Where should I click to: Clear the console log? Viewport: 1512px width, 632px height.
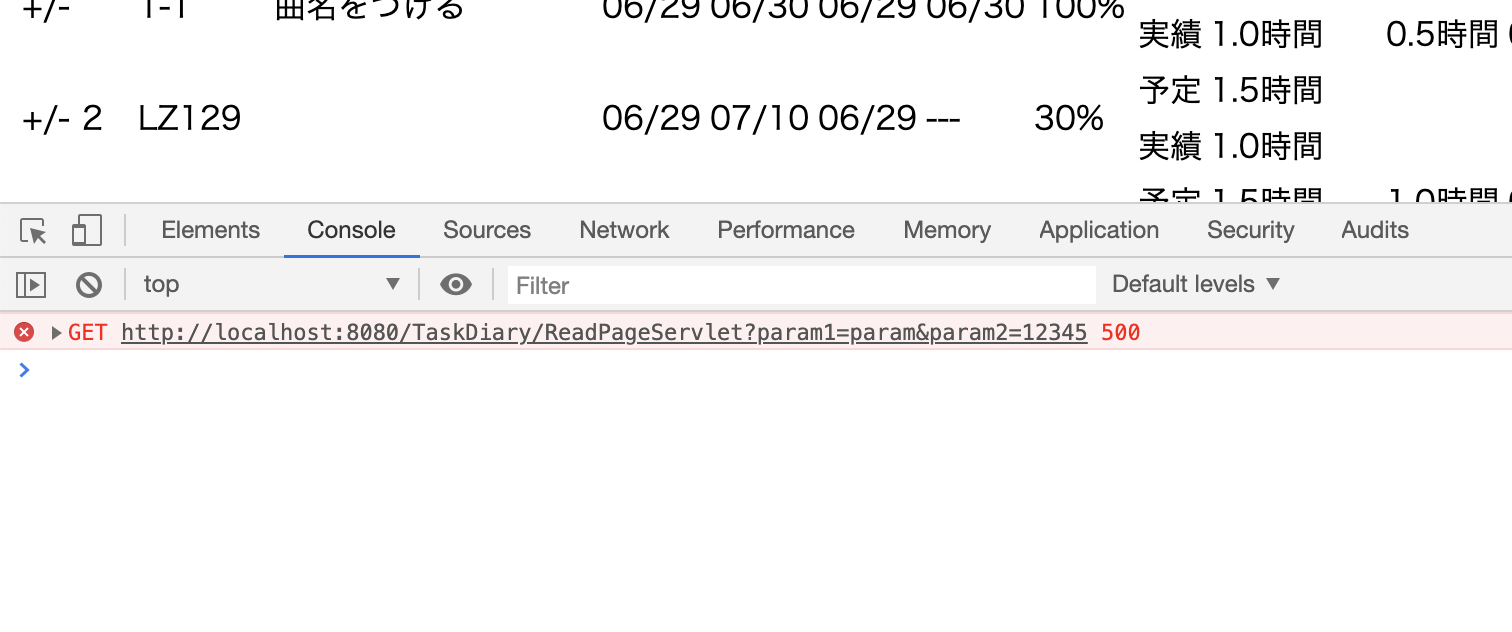[x=89, y=285]
